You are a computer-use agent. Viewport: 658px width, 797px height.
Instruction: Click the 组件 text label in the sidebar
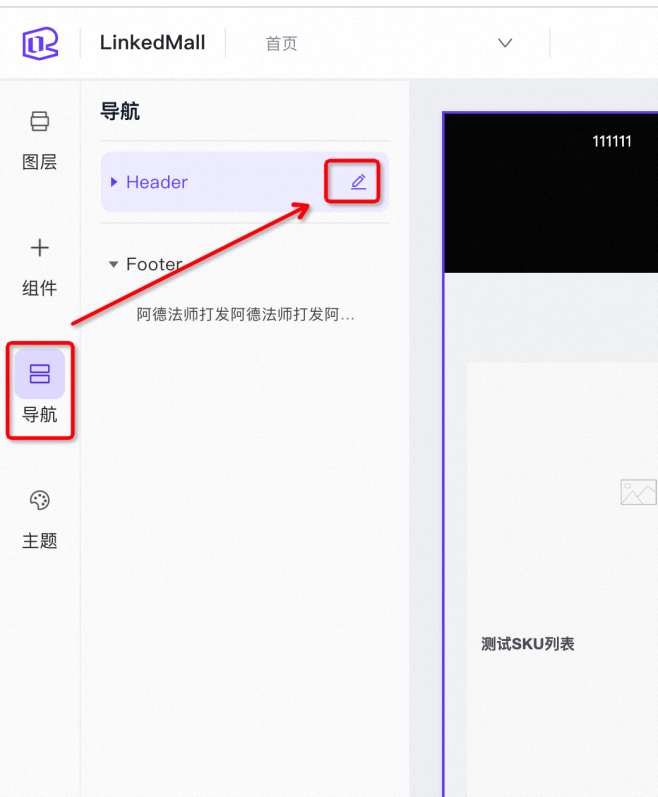[40, 288]
